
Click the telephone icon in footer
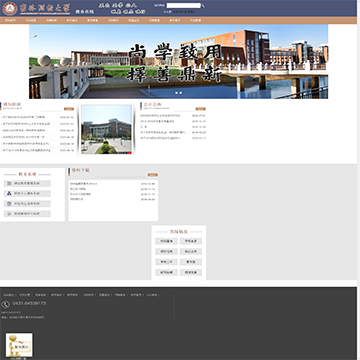pos(5,304)
